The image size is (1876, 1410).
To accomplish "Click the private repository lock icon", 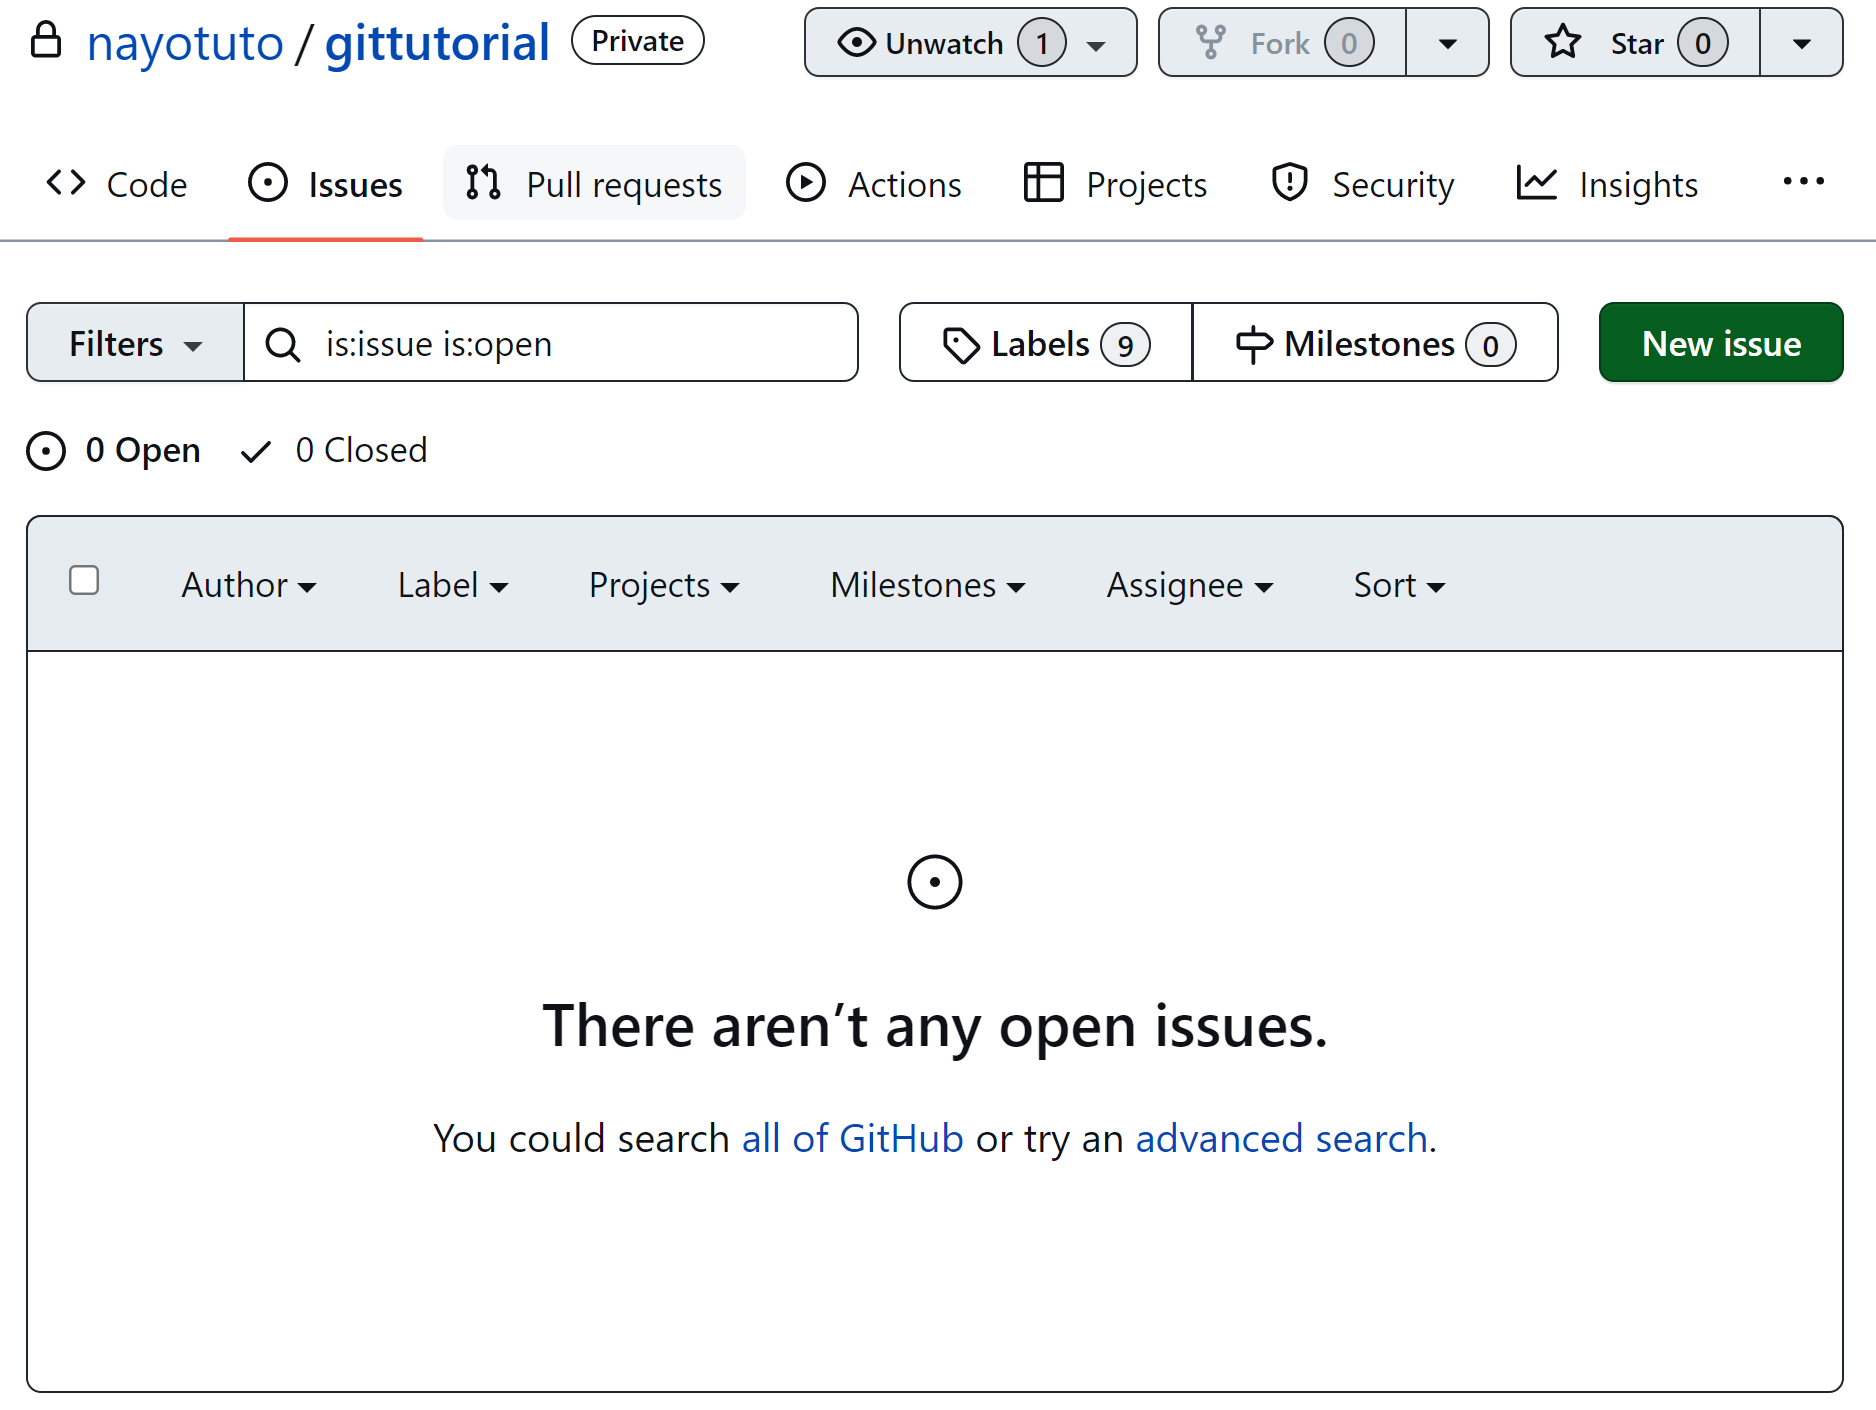I will (x=46, y=40).
